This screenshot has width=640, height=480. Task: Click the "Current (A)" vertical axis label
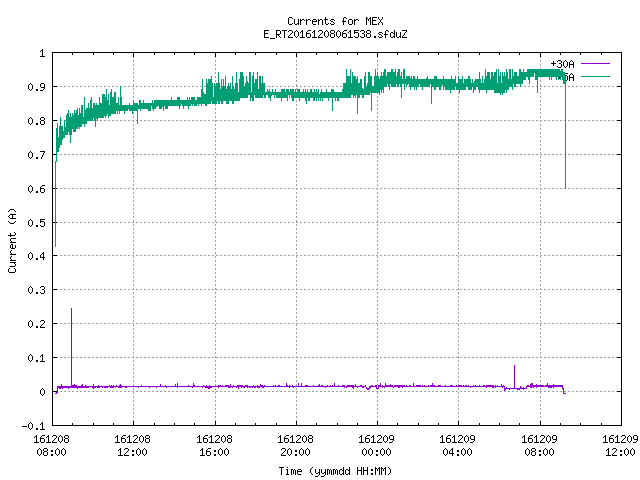pos(12,240)
